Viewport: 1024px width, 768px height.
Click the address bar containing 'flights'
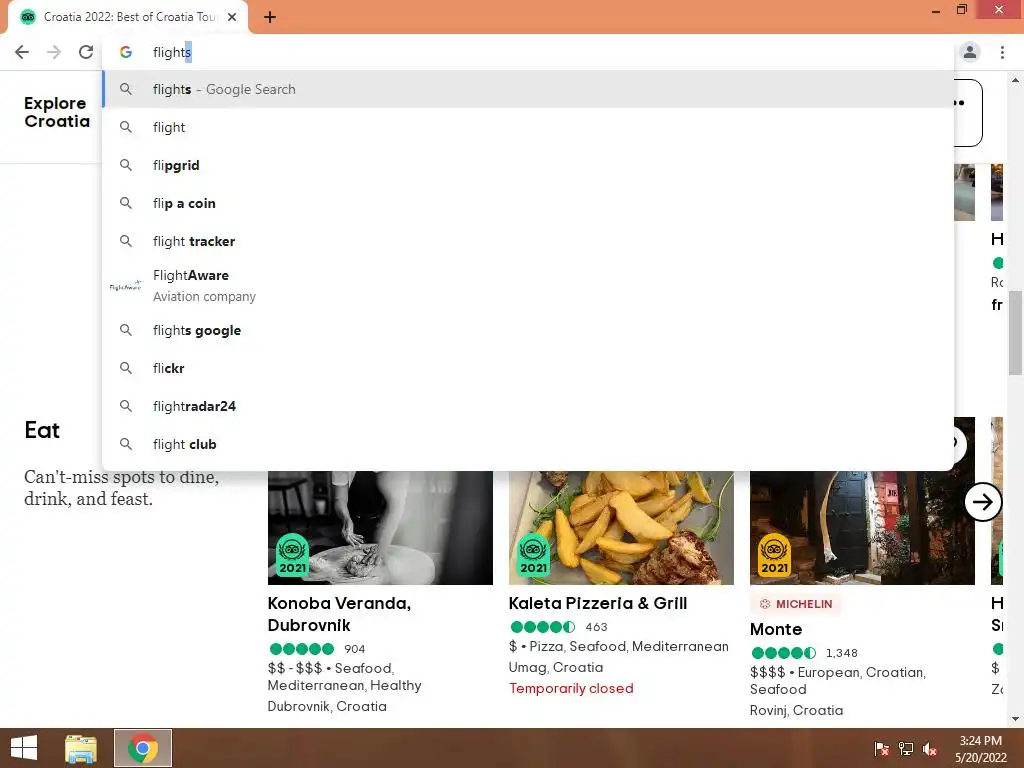pos(528,52)
